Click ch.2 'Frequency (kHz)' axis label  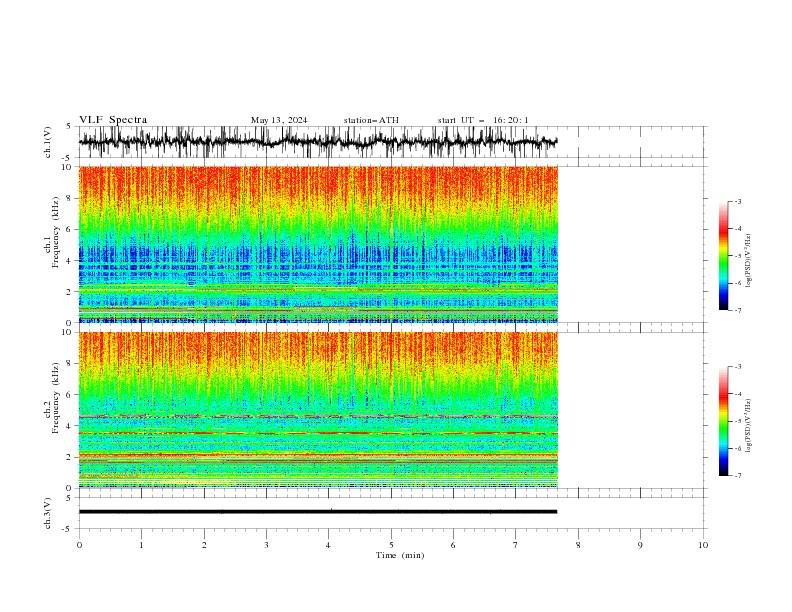pos(56,398)
